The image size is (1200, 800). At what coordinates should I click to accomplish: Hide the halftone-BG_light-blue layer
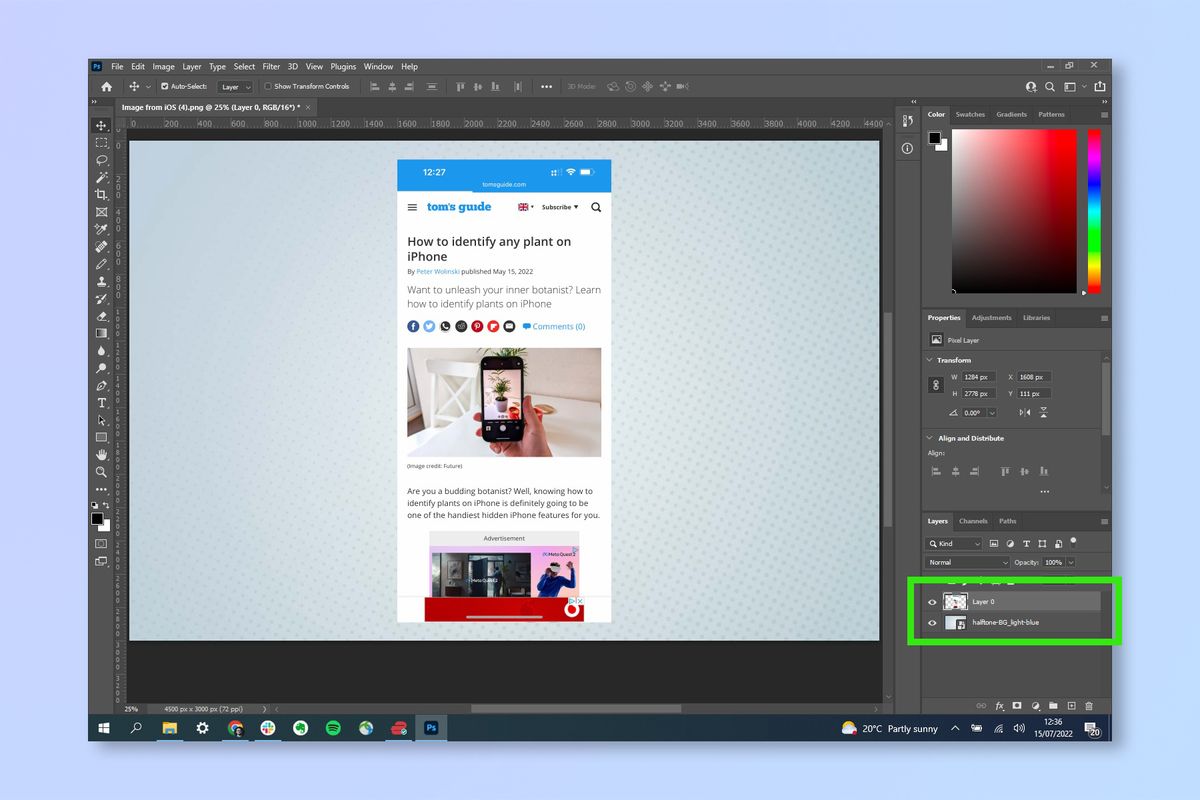click(932, 622)
